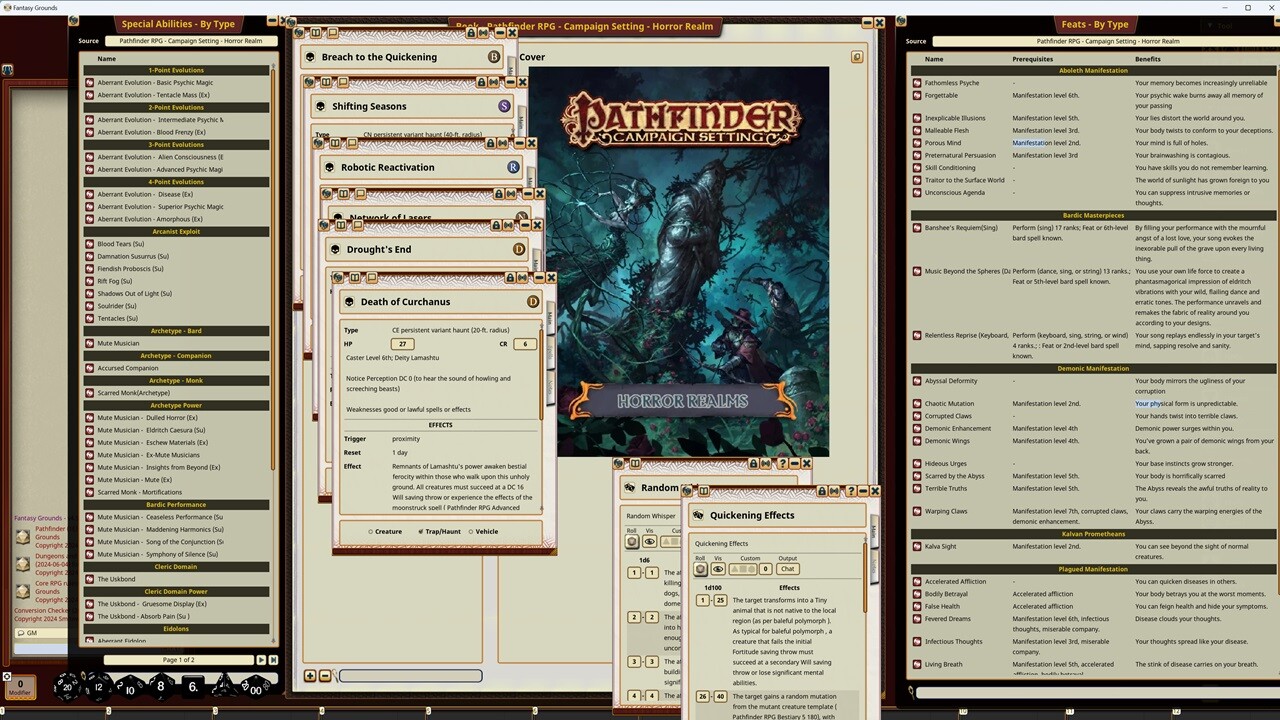Expand the Eidolons category
This screenshot has width=1280, height=720.
coord(176,628)
